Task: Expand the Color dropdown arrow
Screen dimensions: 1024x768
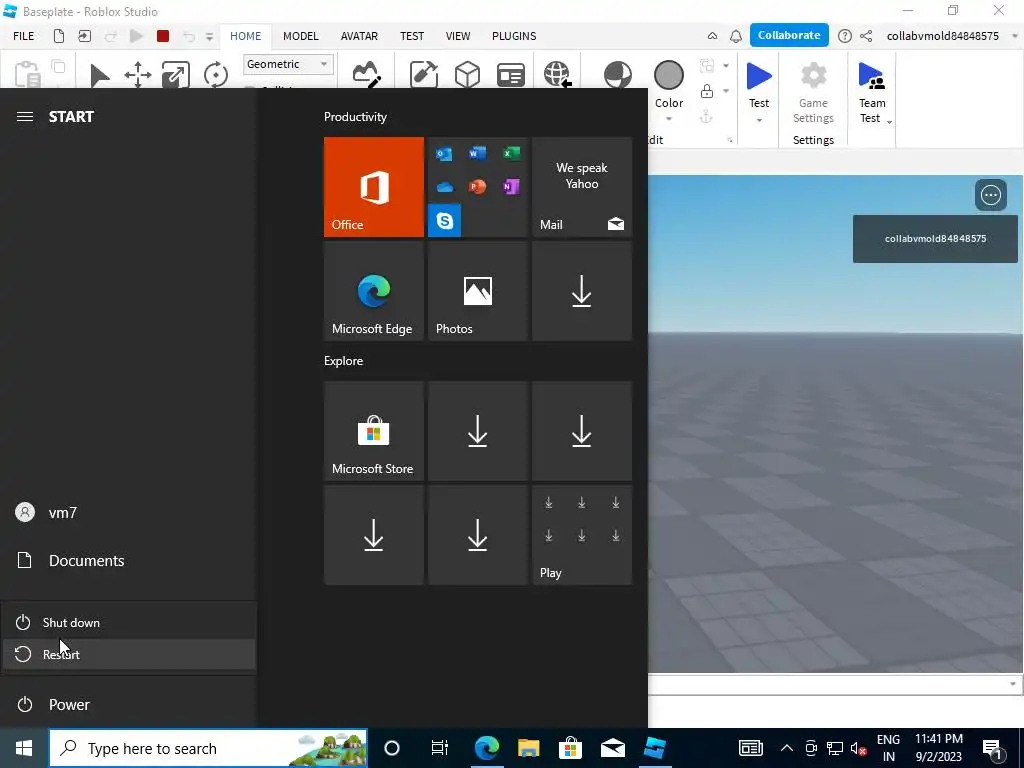Action: coord(669,119)
